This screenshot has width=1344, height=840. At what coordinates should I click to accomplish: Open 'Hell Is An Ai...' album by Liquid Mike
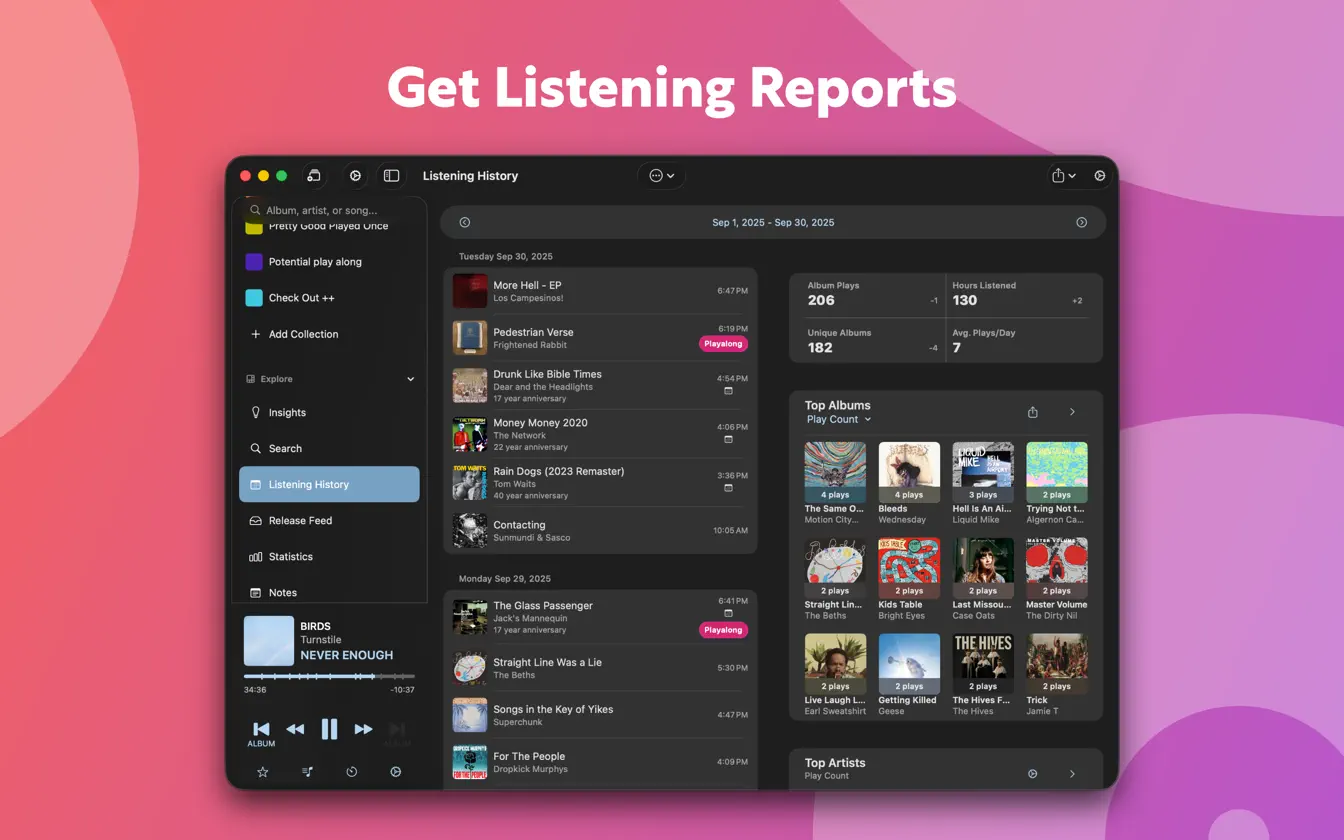(x=983, y=483)
